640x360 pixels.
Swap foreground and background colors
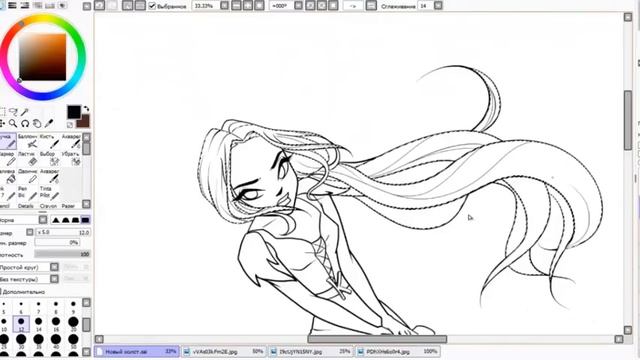click(x=86, y=109)
